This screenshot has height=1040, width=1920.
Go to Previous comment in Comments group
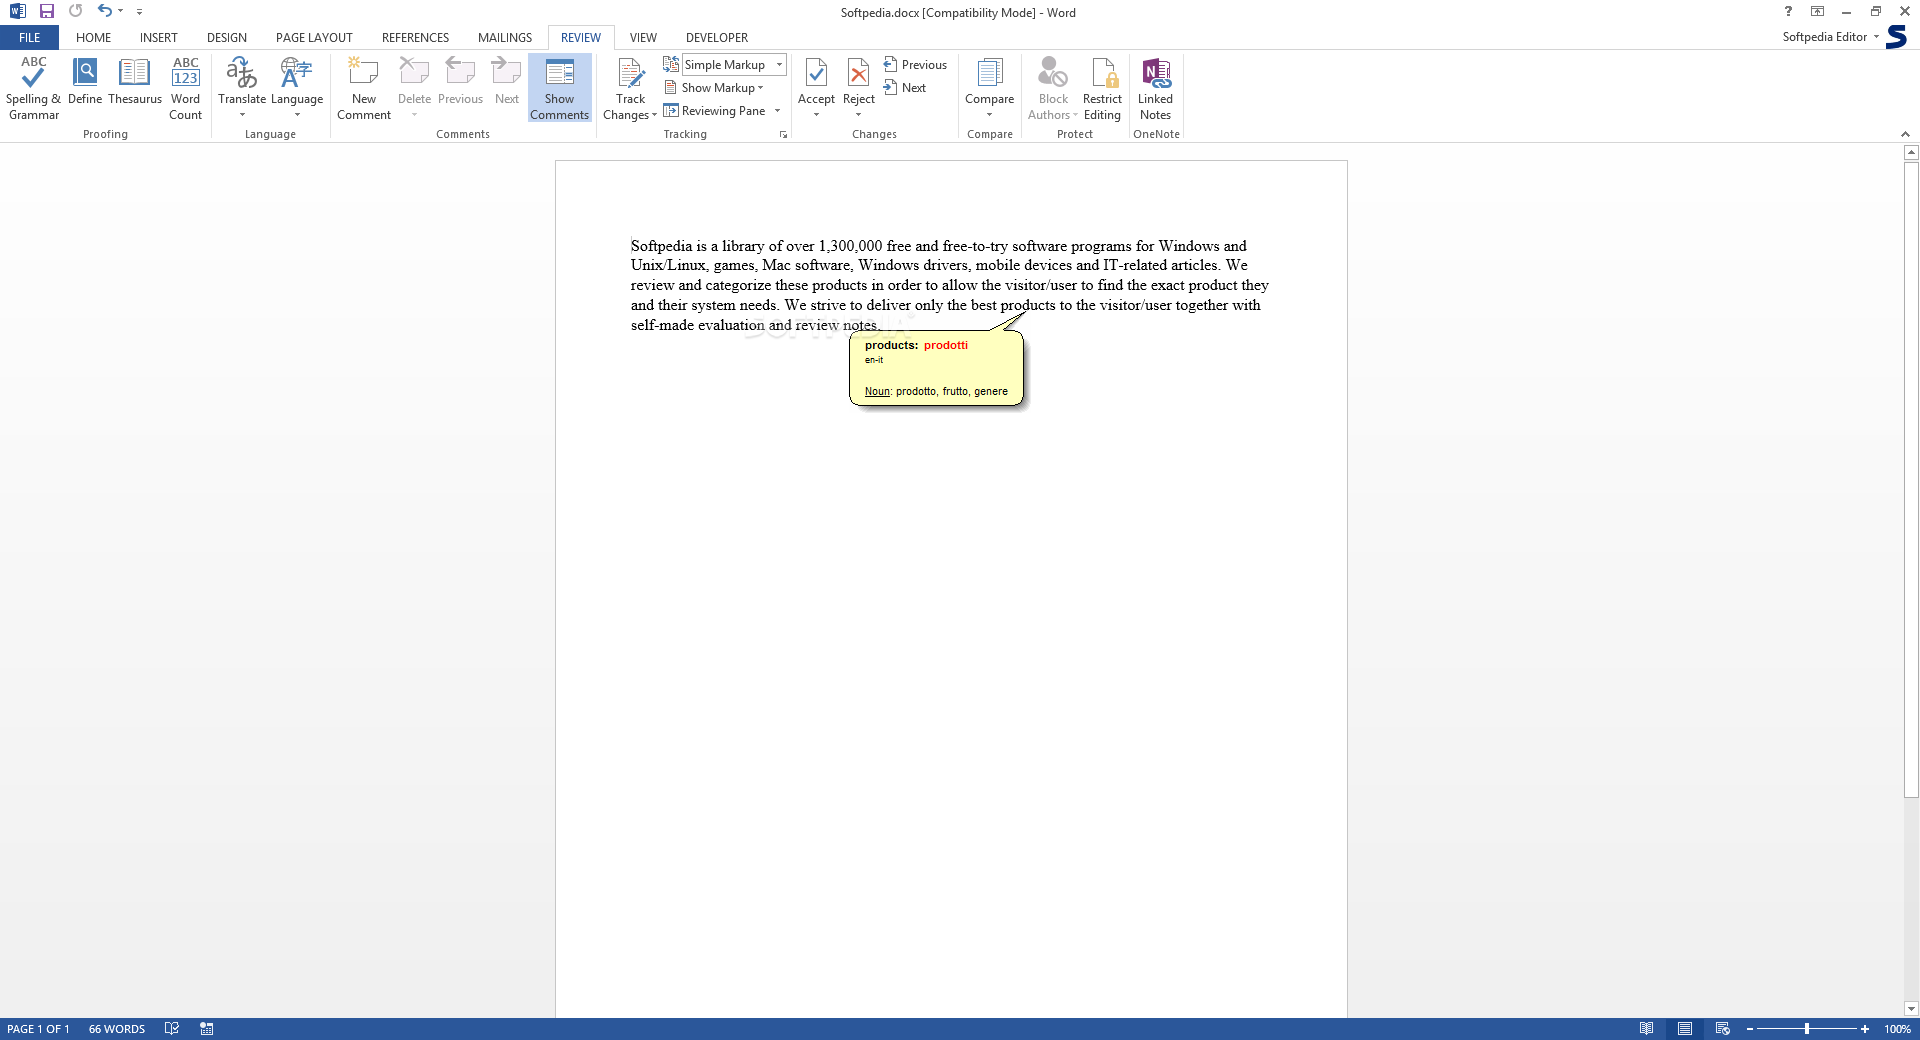tap(460, 82)
